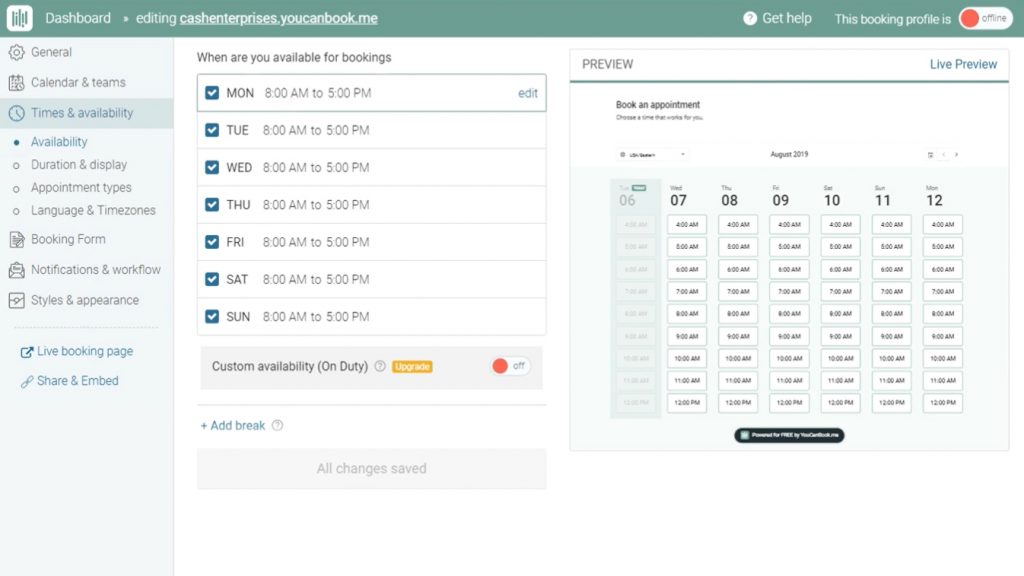
Task: Expand the Times & availability sidebar section
Action: point(81,113)
